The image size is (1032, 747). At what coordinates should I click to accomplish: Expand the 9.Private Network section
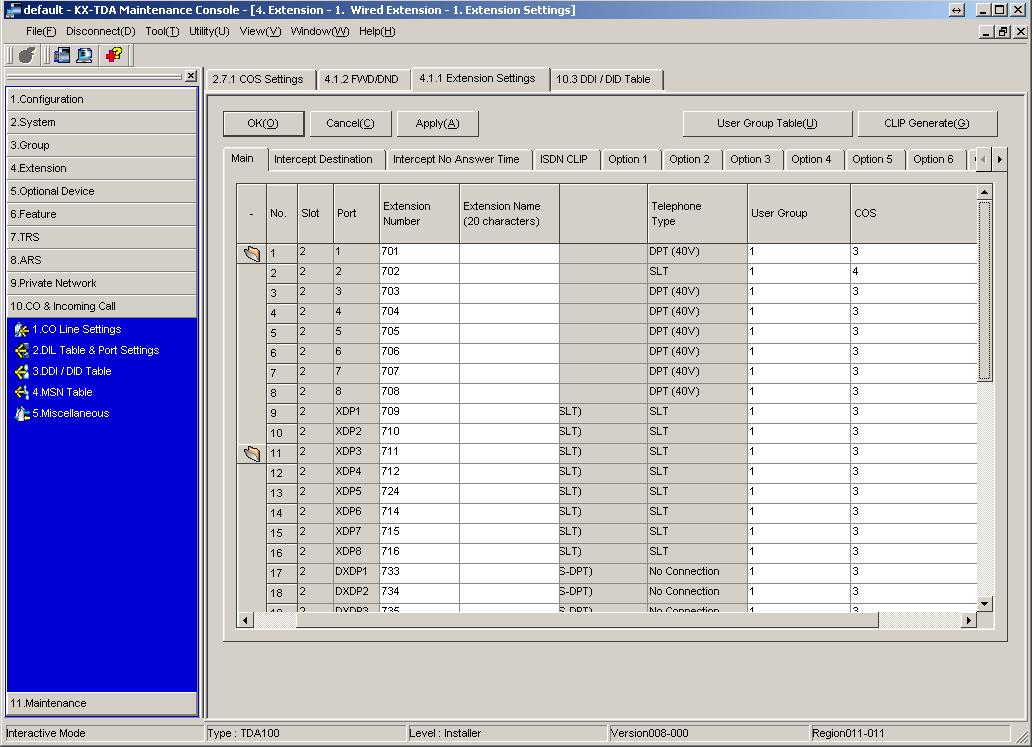point(101,284)
